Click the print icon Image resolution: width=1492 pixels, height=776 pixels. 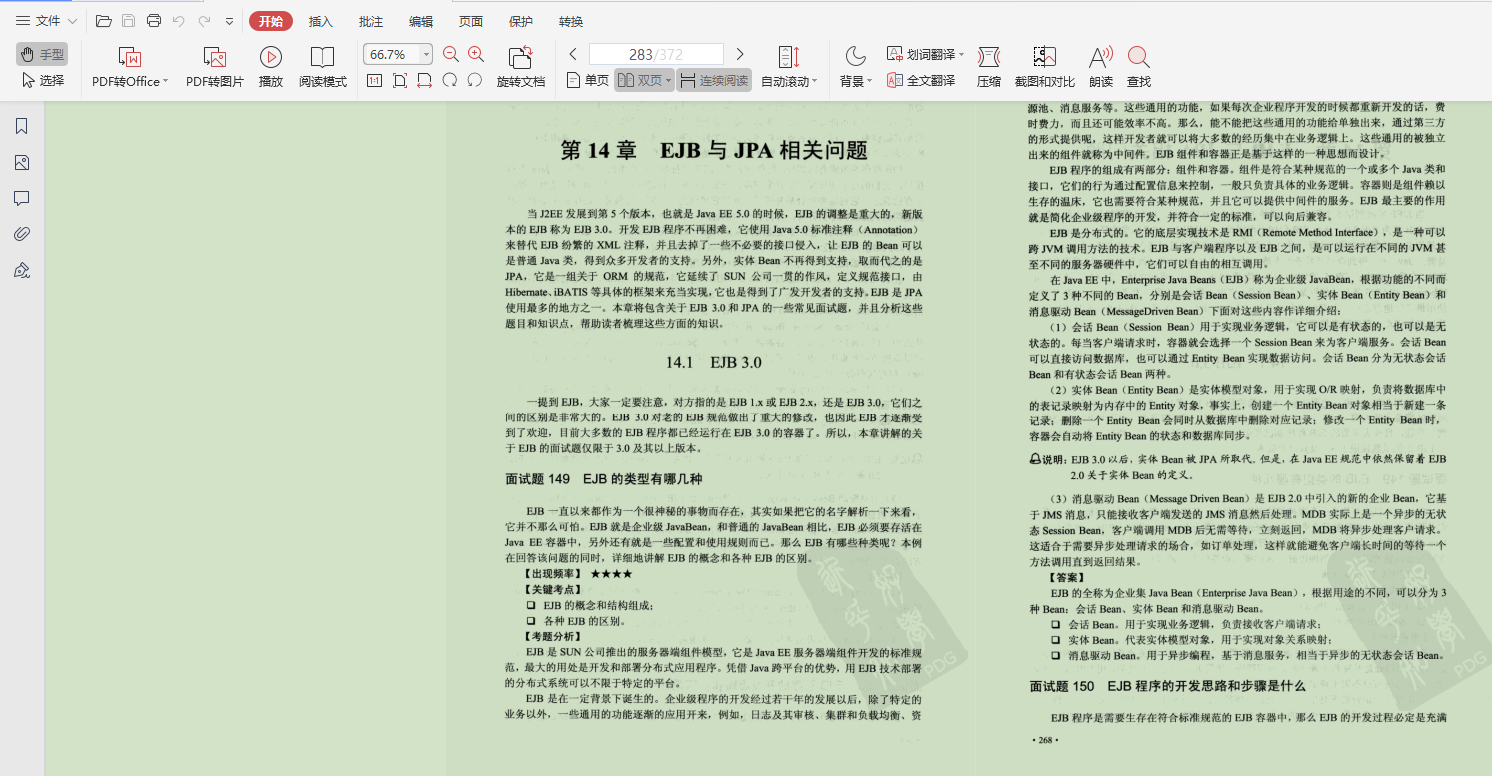click(153, 21)
